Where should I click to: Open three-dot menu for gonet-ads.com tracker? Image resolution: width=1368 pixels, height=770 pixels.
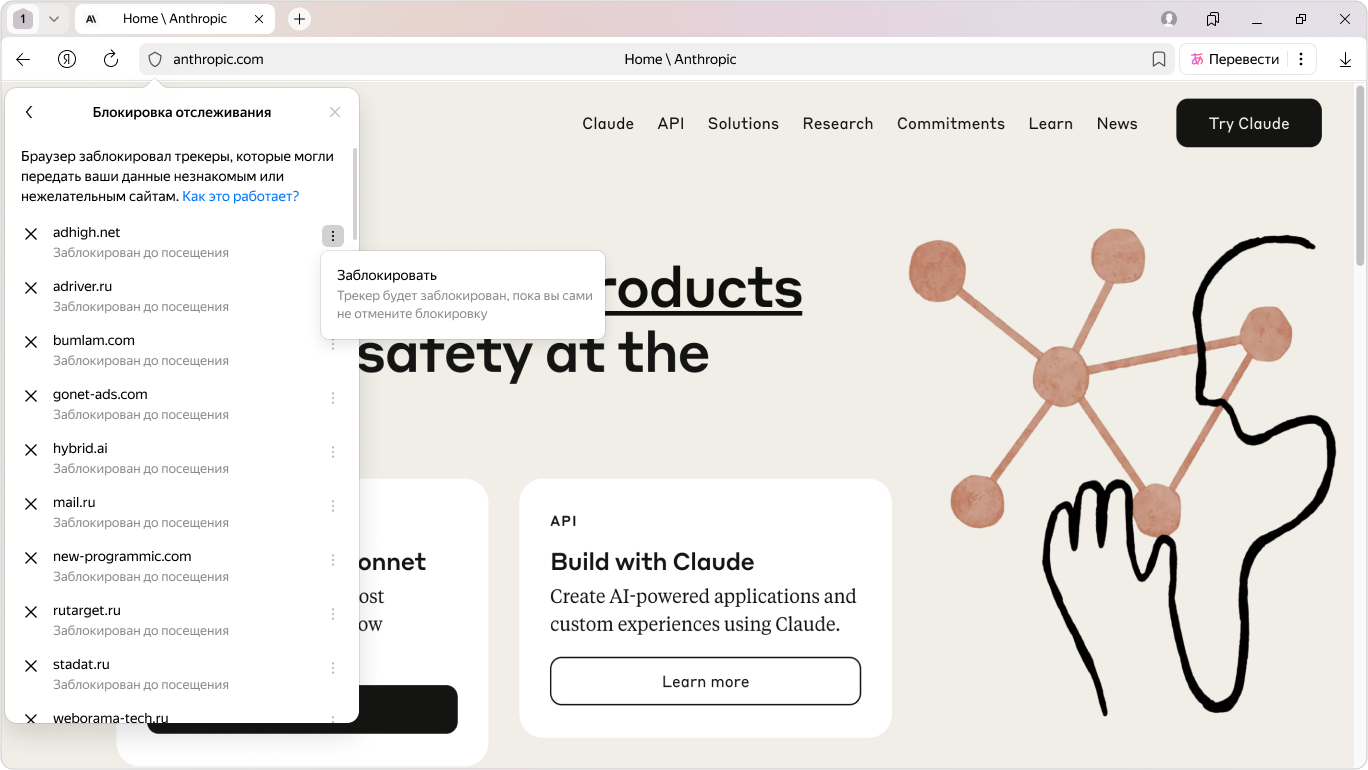click(333, 398)
